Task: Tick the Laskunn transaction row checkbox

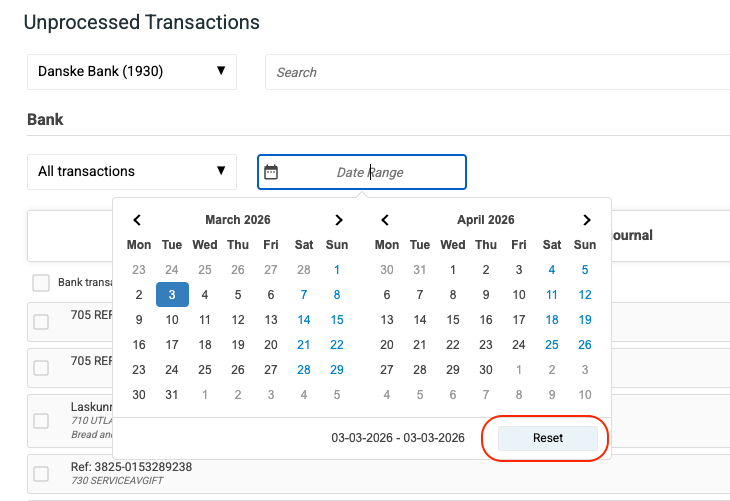Action: pos(41,420)
